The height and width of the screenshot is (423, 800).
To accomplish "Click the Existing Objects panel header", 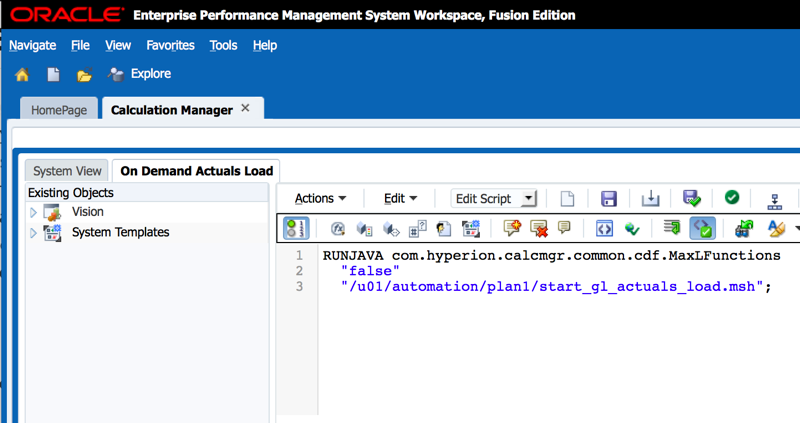I will [147, 193].
